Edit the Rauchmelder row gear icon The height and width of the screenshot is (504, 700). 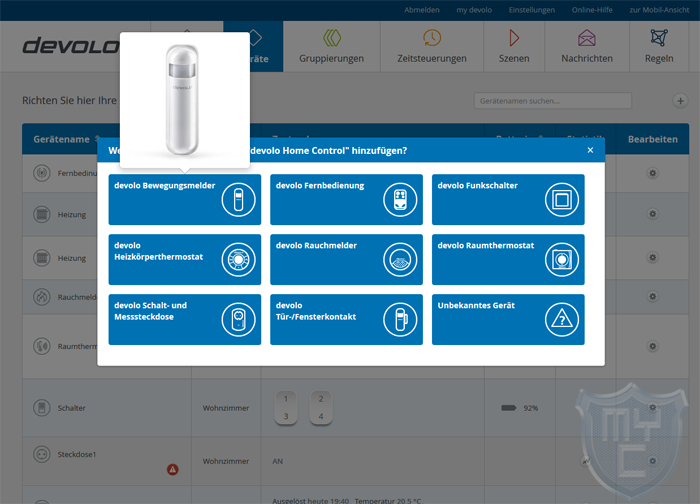pyautogui.click(x=653, y=296)
